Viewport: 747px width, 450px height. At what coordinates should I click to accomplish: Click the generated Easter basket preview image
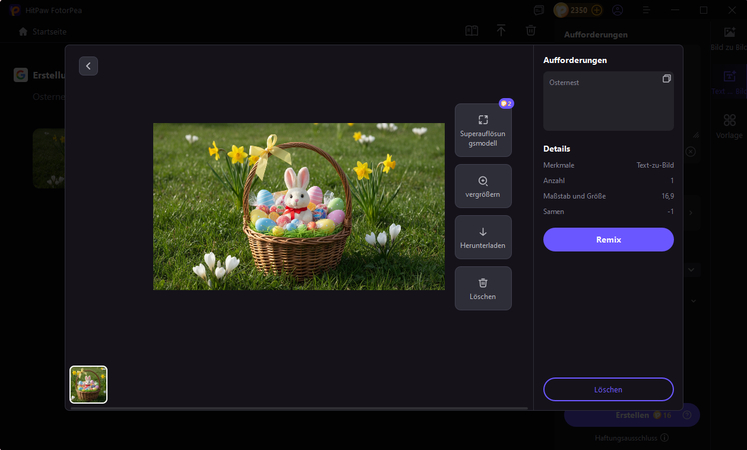[x=299, y=207]
